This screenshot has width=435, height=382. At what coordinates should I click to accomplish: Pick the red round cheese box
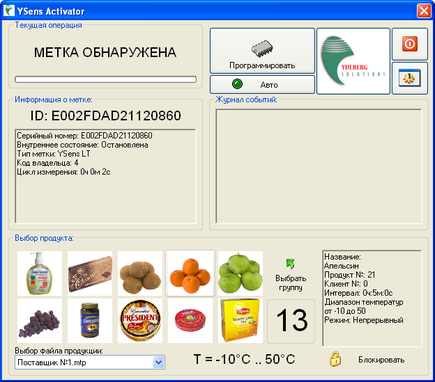click(190, 321)
